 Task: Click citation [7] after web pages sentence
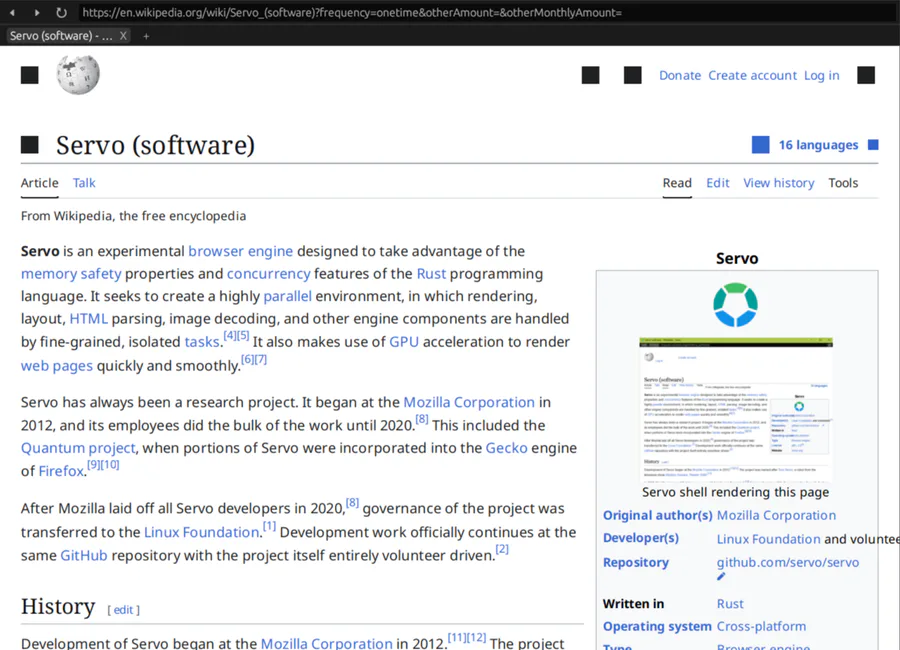tap(261, 359)
